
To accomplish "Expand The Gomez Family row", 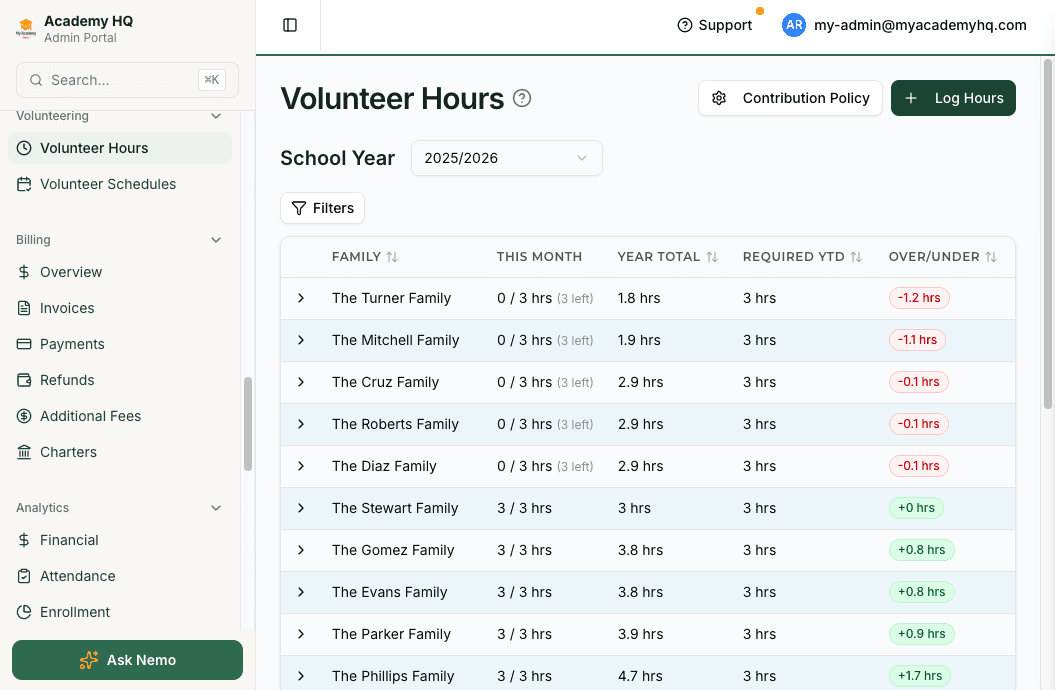I will tap(301, 550).
